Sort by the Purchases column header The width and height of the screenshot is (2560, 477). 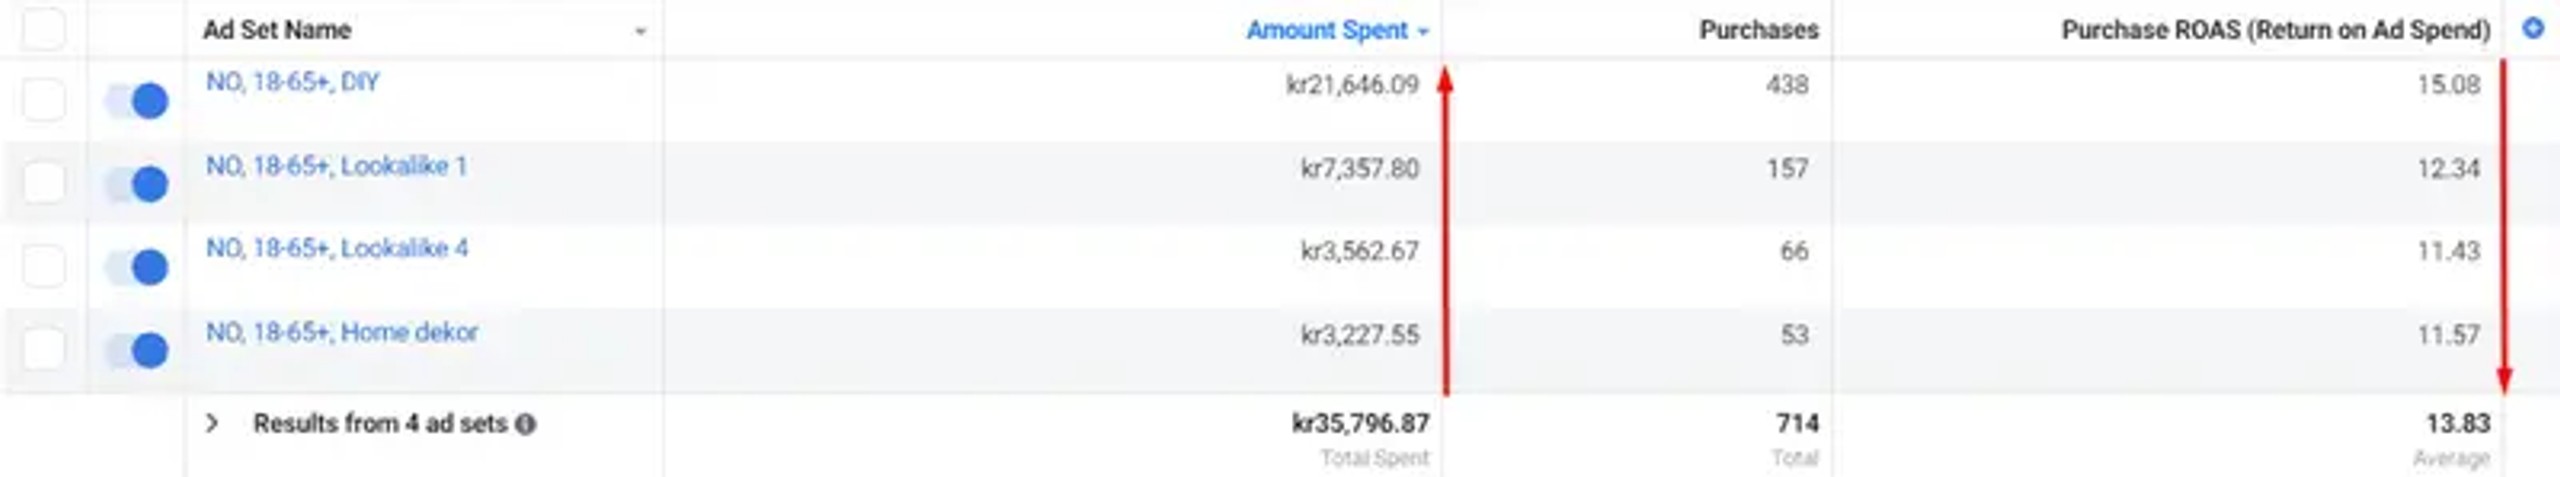point(1758,30)
